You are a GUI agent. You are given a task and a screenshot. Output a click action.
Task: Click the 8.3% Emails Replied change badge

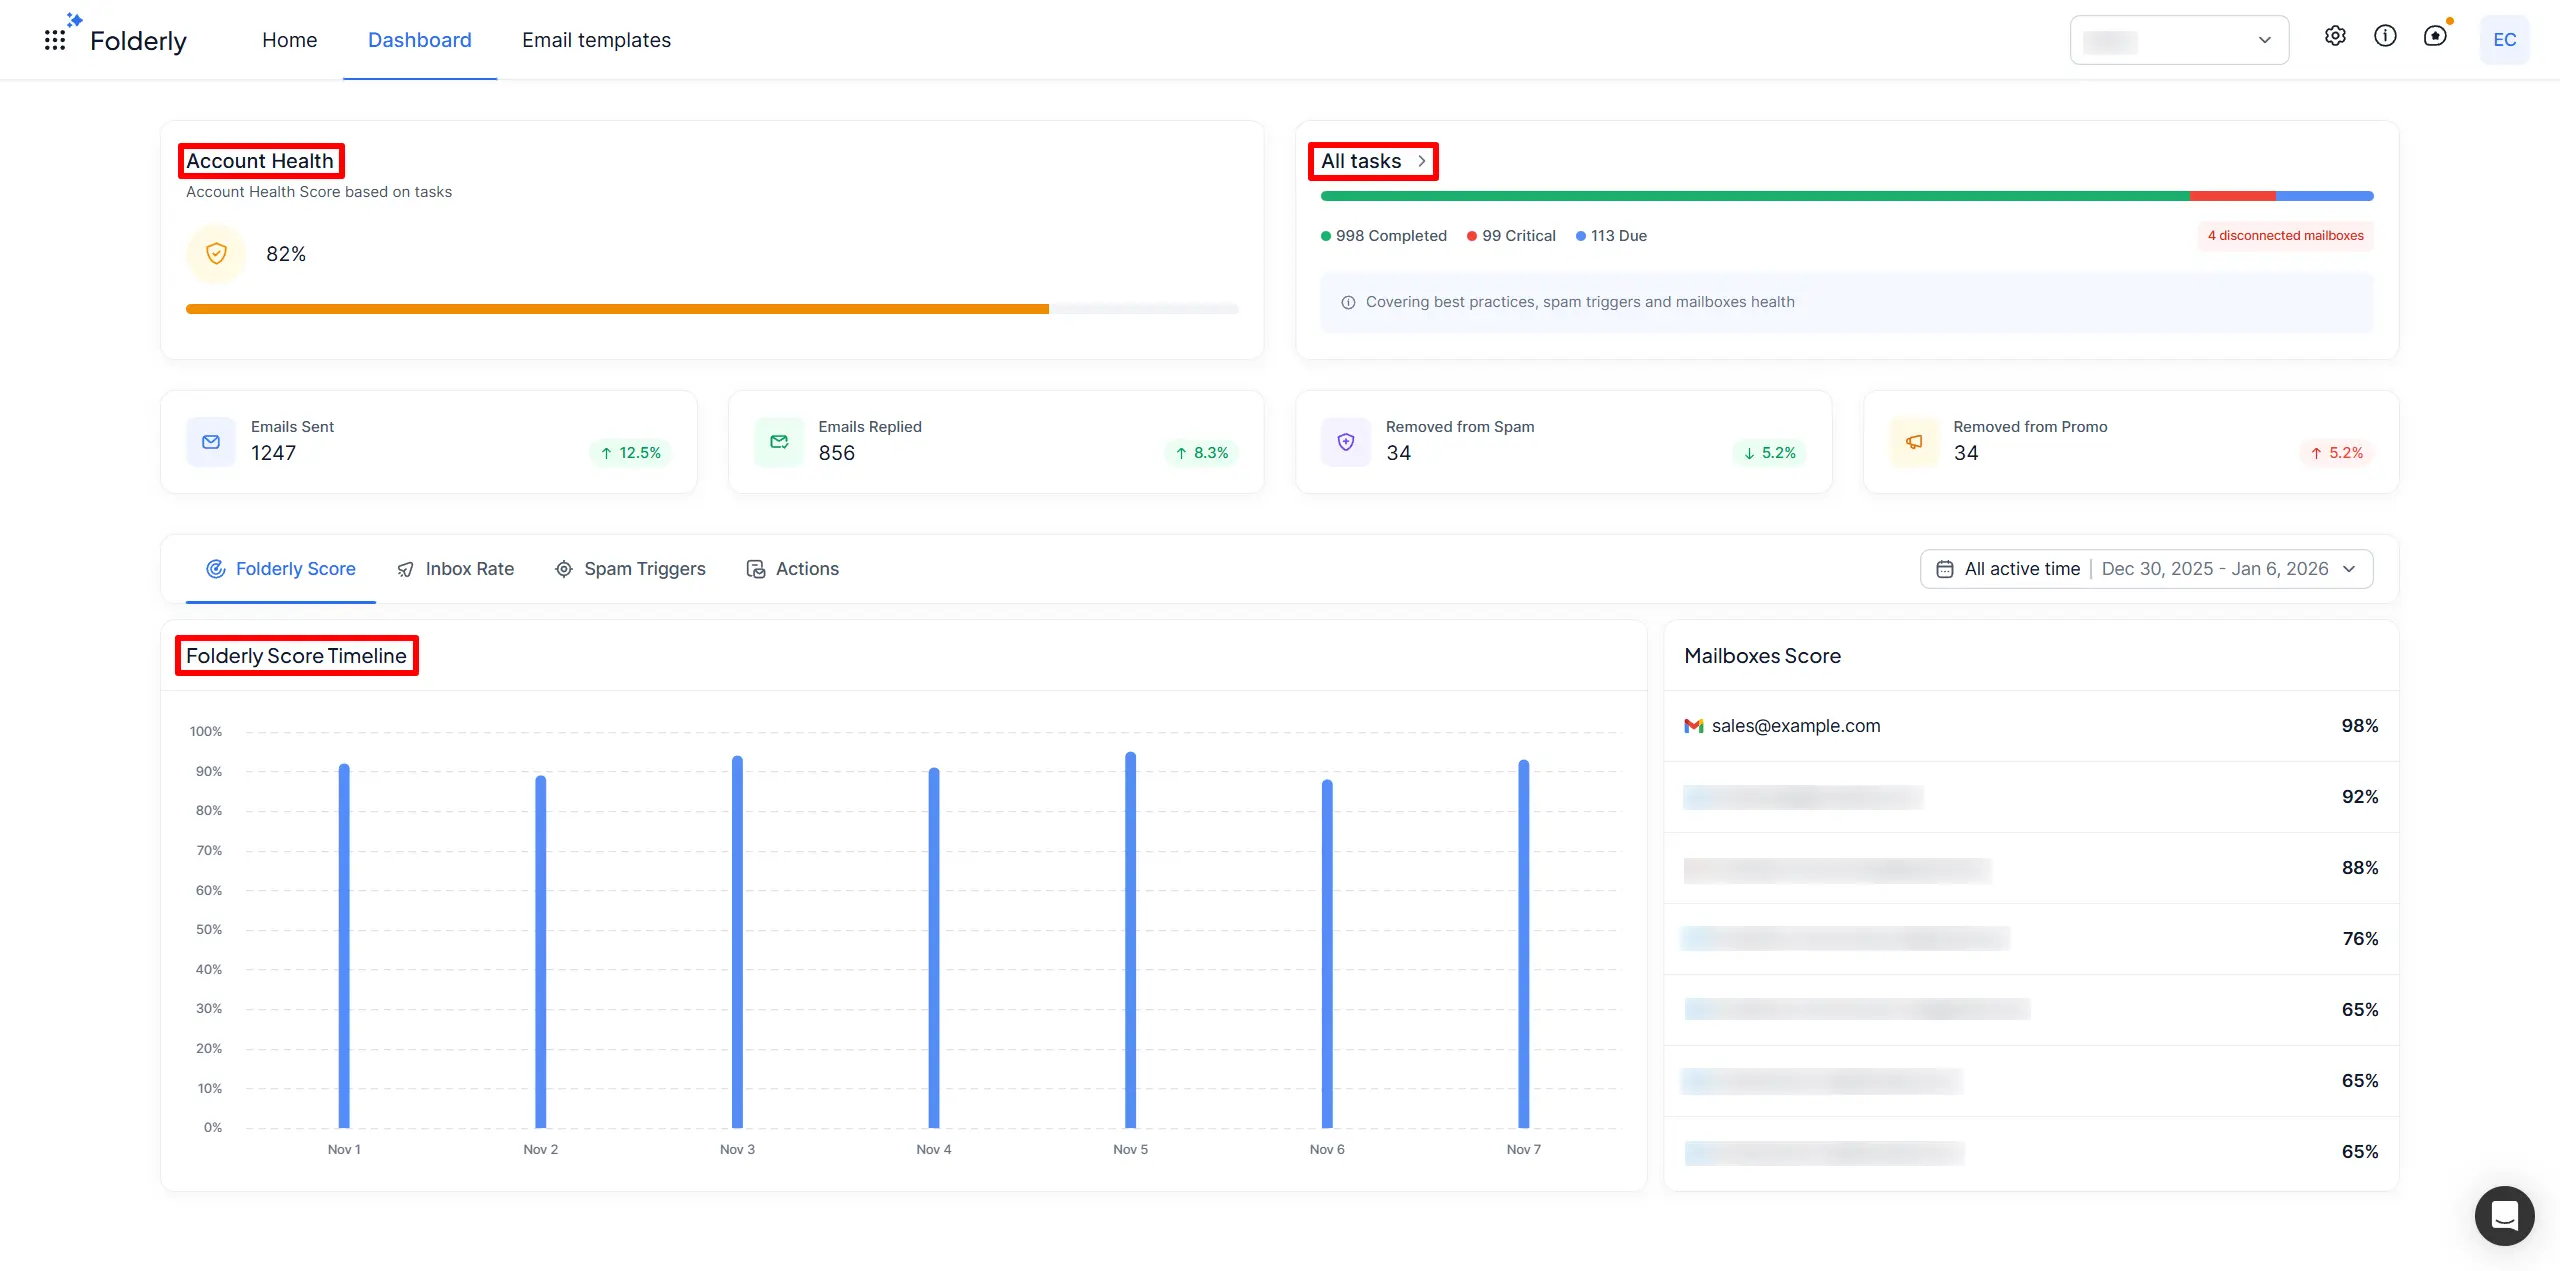[1202, 453]
